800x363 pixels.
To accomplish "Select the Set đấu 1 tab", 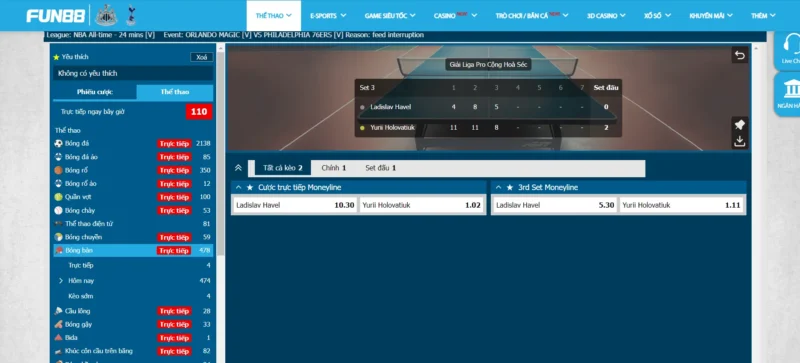I will click(x=381, y=167).
